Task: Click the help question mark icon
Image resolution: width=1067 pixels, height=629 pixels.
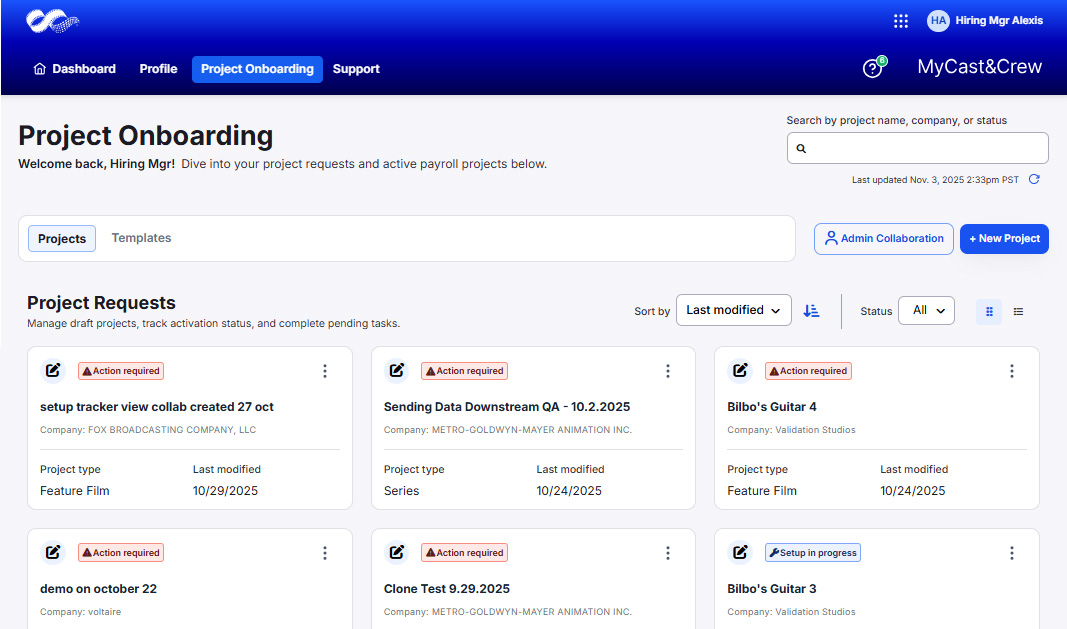Action: pos(872,68)
